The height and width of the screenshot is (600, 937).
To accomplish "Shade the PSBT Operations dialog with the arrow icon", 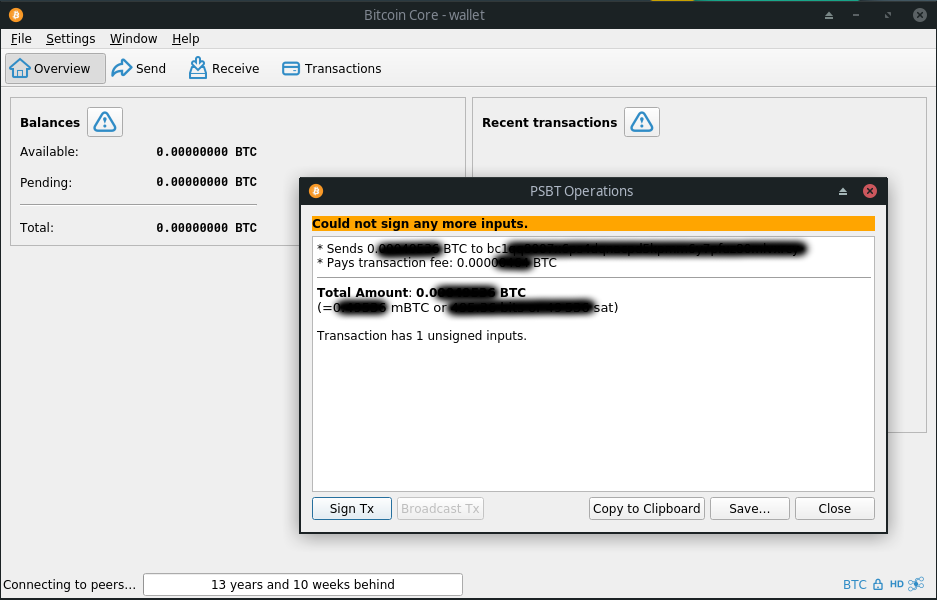I will 843,191.
